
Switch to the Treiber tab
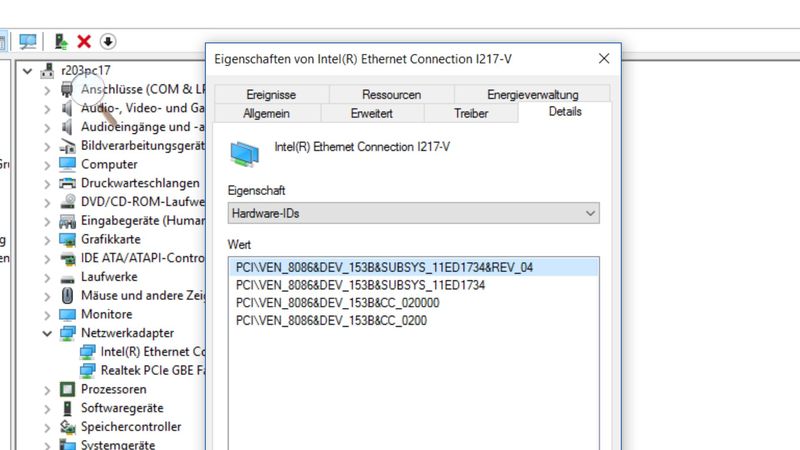(471, 113)
